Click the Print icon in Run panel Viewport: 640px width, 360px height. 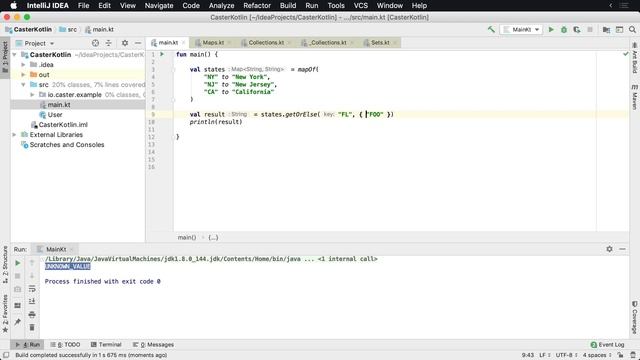[x=32, y=314]
